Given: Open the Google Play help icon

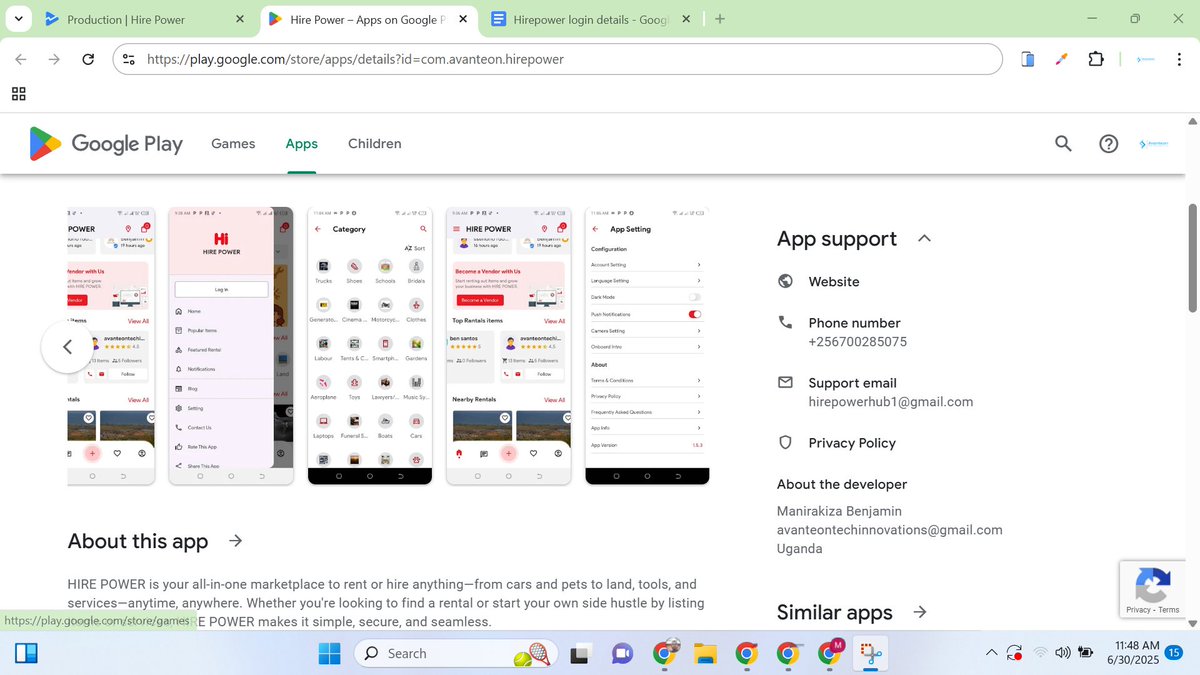Looking at the screenshot, I should (1108, 144).
